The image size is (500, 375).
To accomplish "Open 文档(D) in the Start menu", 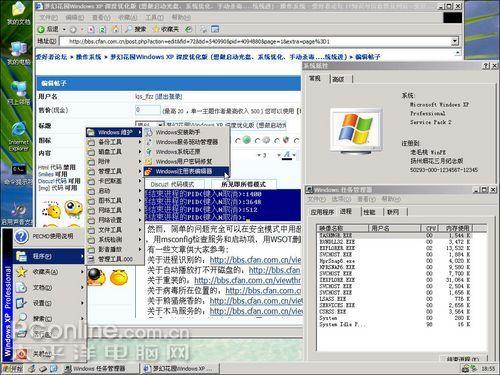I will pos(49,287).
